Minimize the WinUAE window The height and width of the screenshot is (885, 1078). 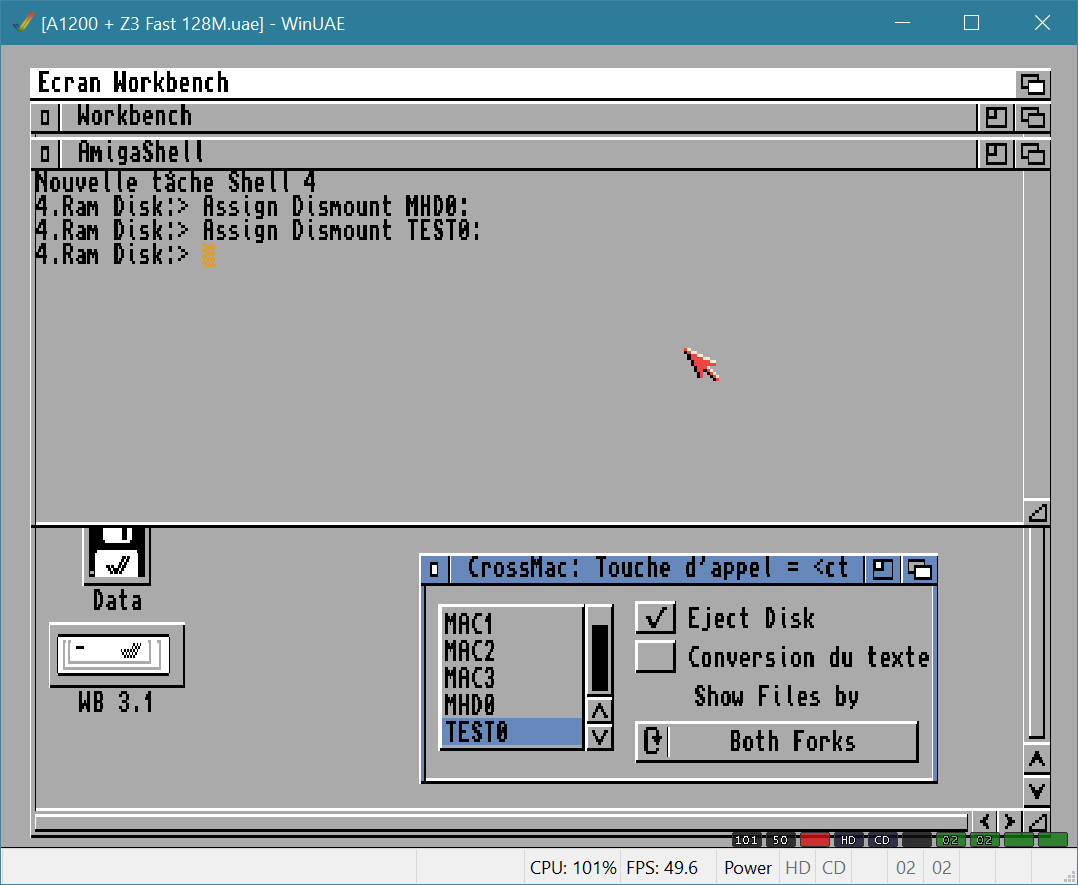pyautogui.click(x=903, y=23)
